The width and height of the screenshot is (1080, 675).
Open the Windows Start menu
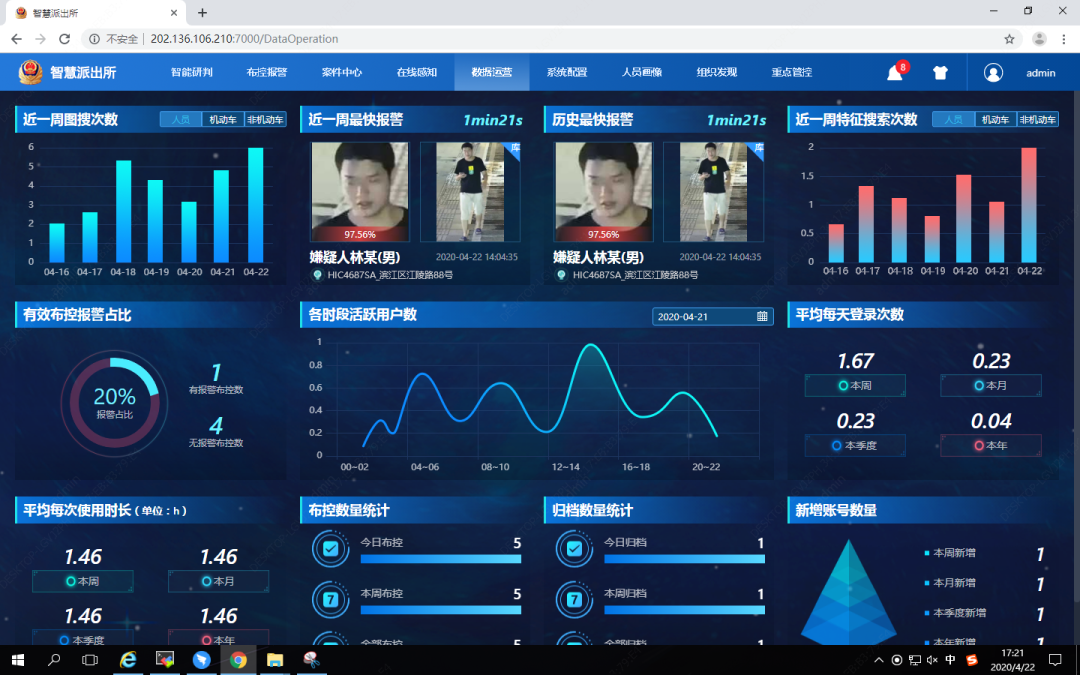click(18, 660)
